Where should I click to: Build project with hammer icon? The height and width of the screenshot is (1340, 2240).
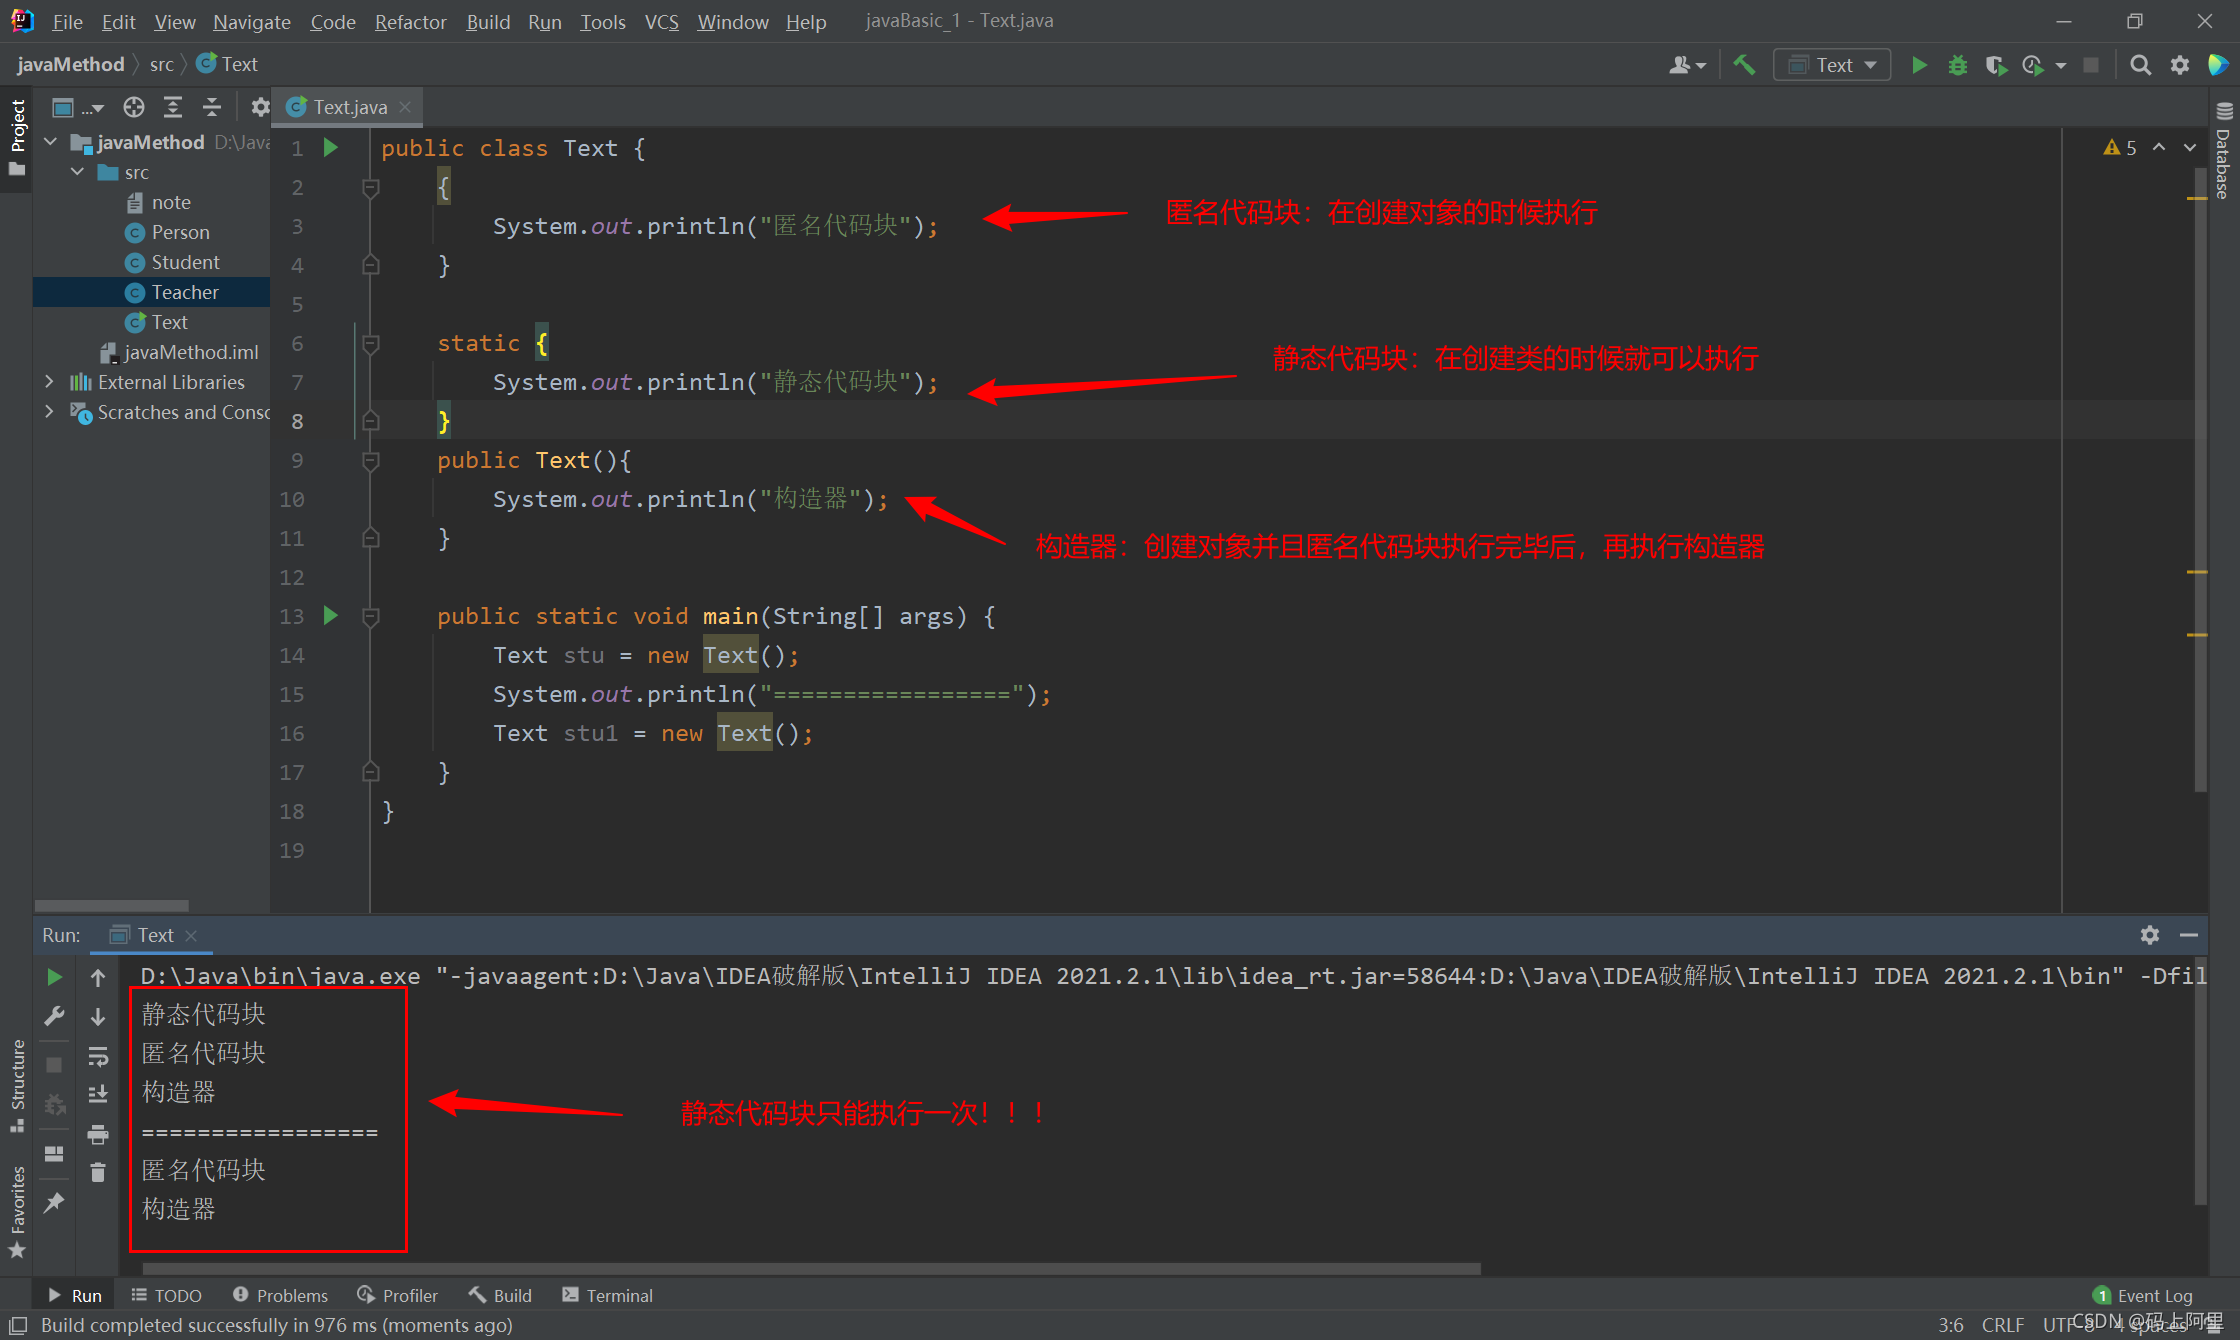click(1744, 65)
